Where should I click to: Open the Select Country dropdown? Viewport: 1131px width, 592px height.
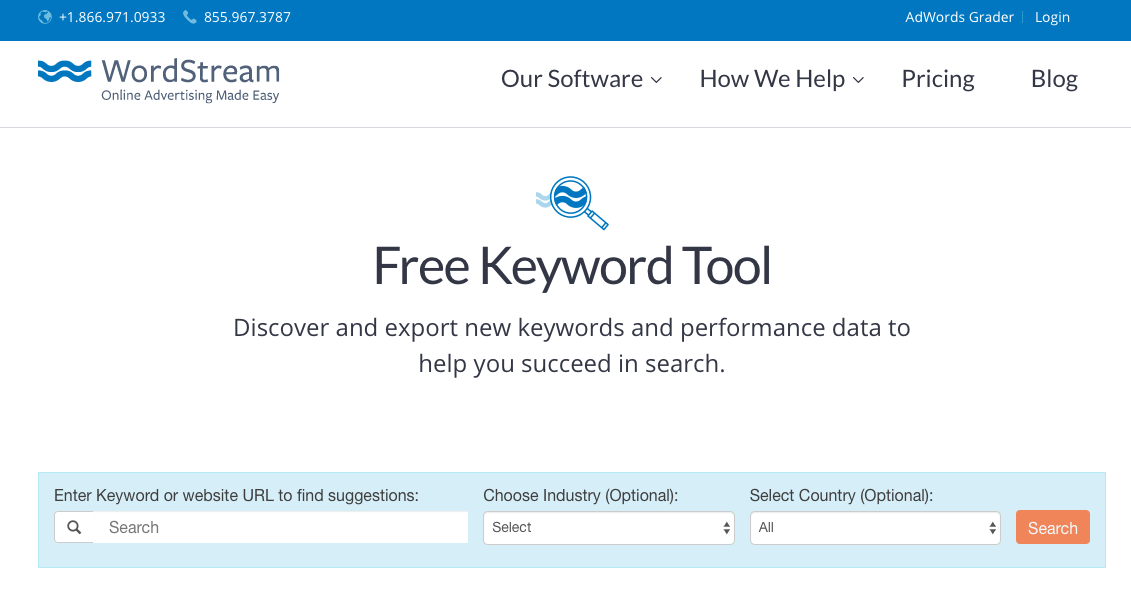click(x=875, y=528)
